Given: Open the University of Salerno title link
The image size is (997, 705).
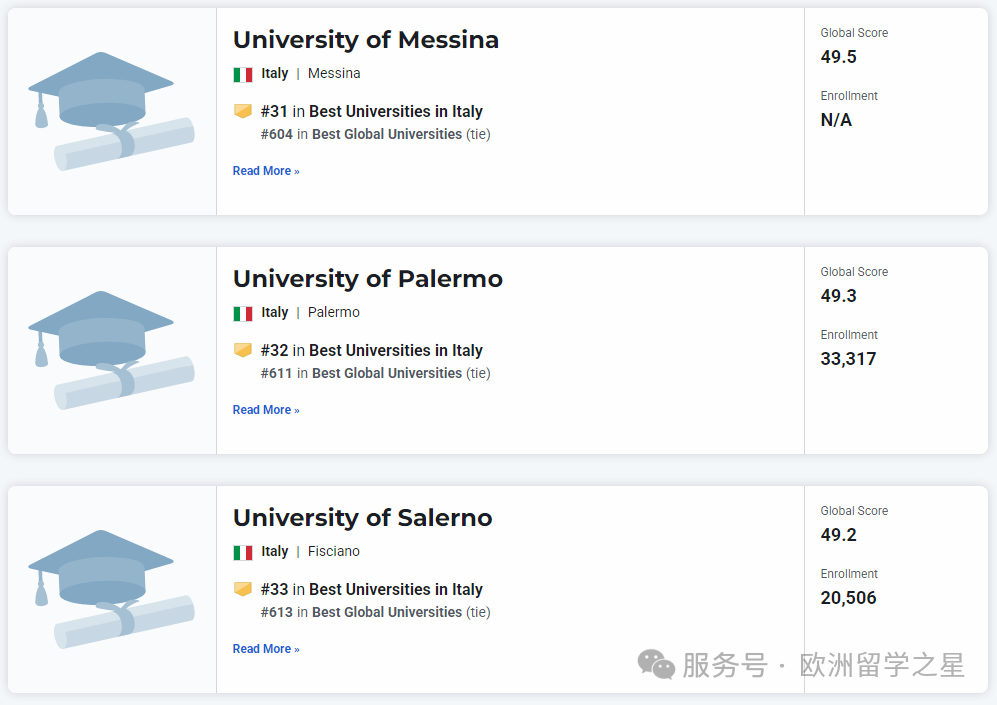Looking at the screenshot, I should click(x=362, y=518).
